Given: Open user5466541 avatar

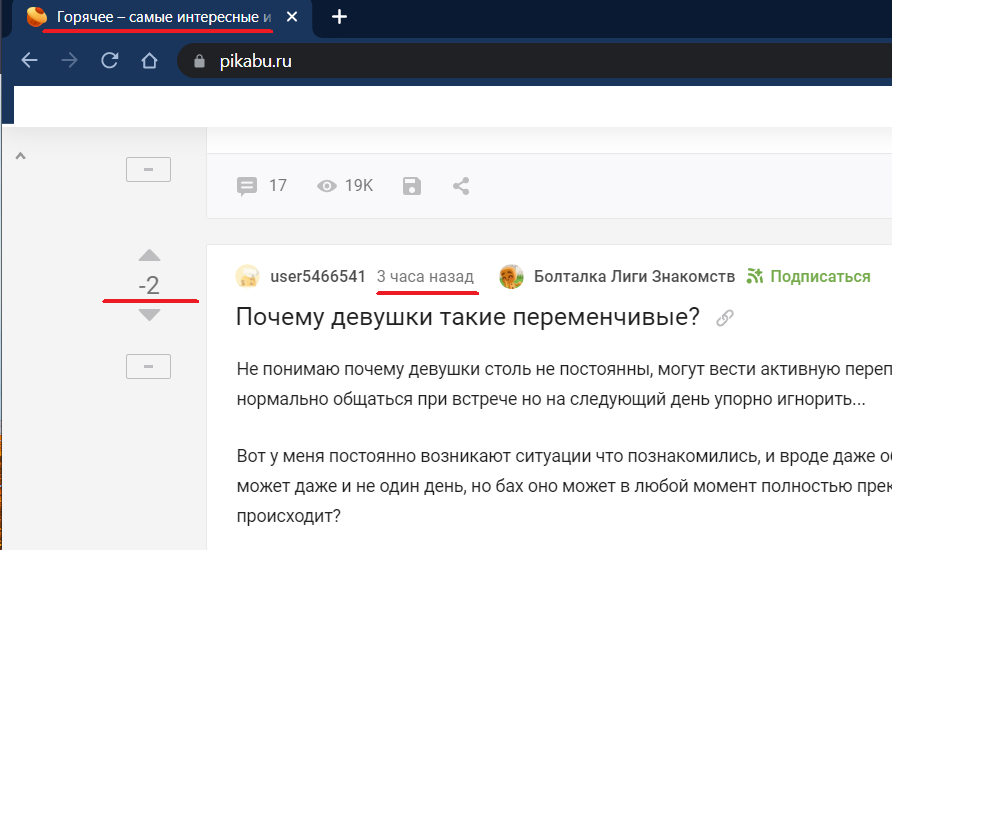Looking at the screenshot, I should (x=247, y=277).
